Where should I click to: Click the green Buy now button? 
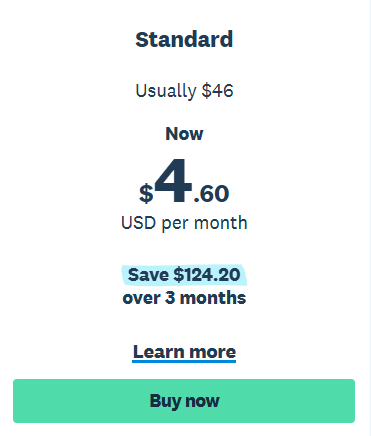click(184, 401)
